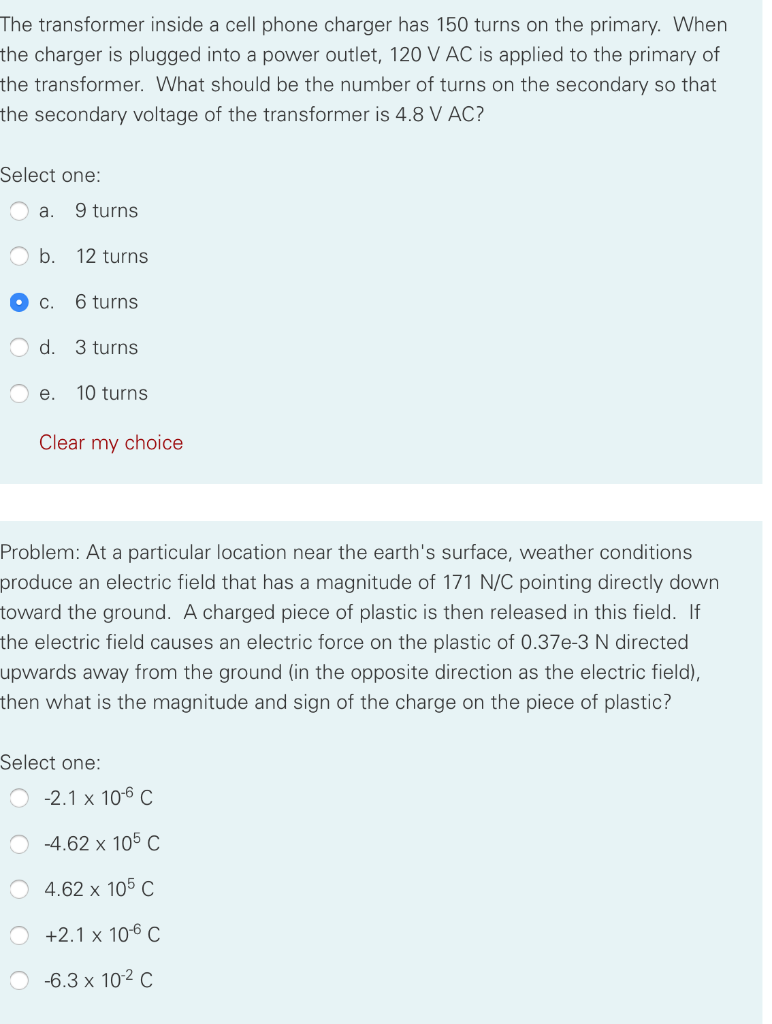
Task: Click the transformer question text
Action: [x=363, y=69]
